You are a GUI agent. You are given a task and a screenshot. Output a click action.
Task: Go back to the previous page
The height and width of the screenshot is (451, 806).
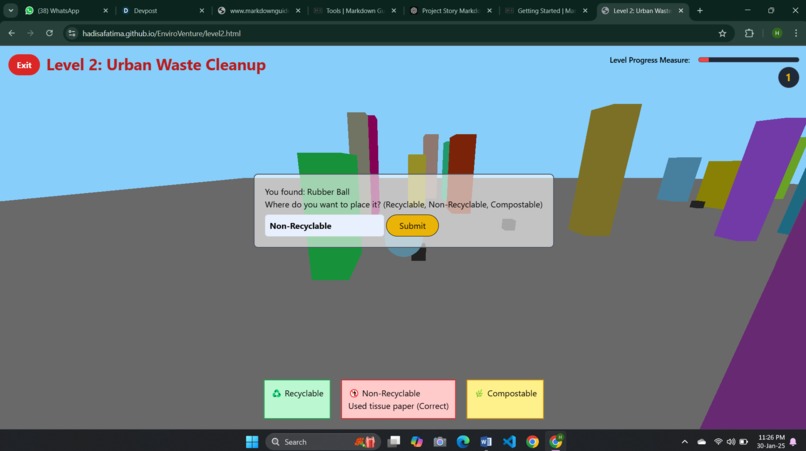(x=11, y=33)
